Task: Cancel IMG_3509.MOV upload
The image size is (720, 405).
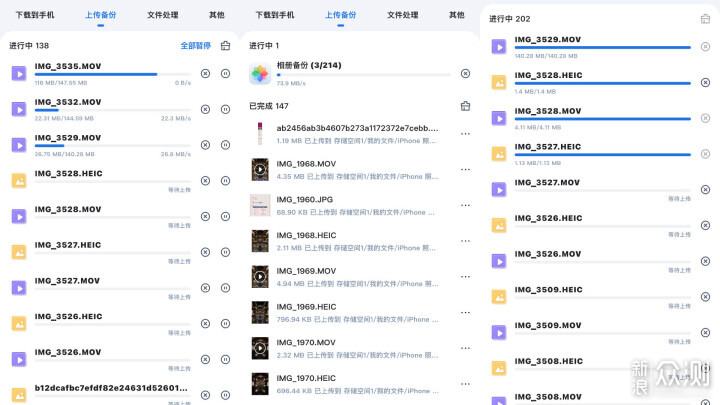Action: pyautogui.click(x=705, y=332)
